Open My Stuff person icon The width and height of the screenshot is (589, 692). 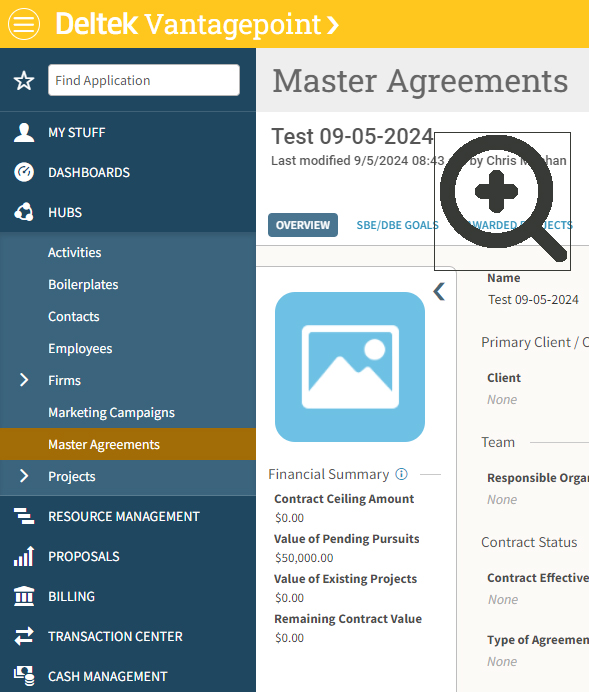[24, 132]
